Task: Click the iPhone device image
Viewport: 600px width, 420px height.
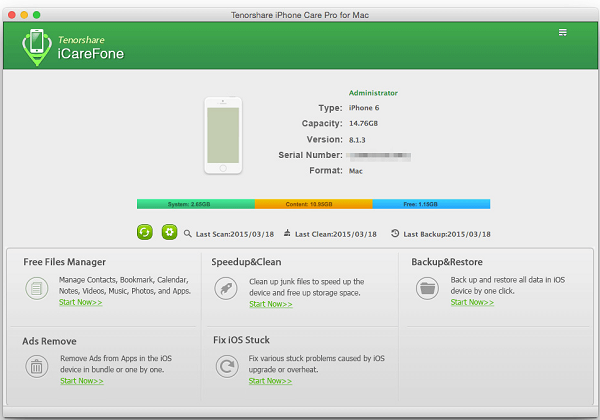Action: [x=223, y=135]
